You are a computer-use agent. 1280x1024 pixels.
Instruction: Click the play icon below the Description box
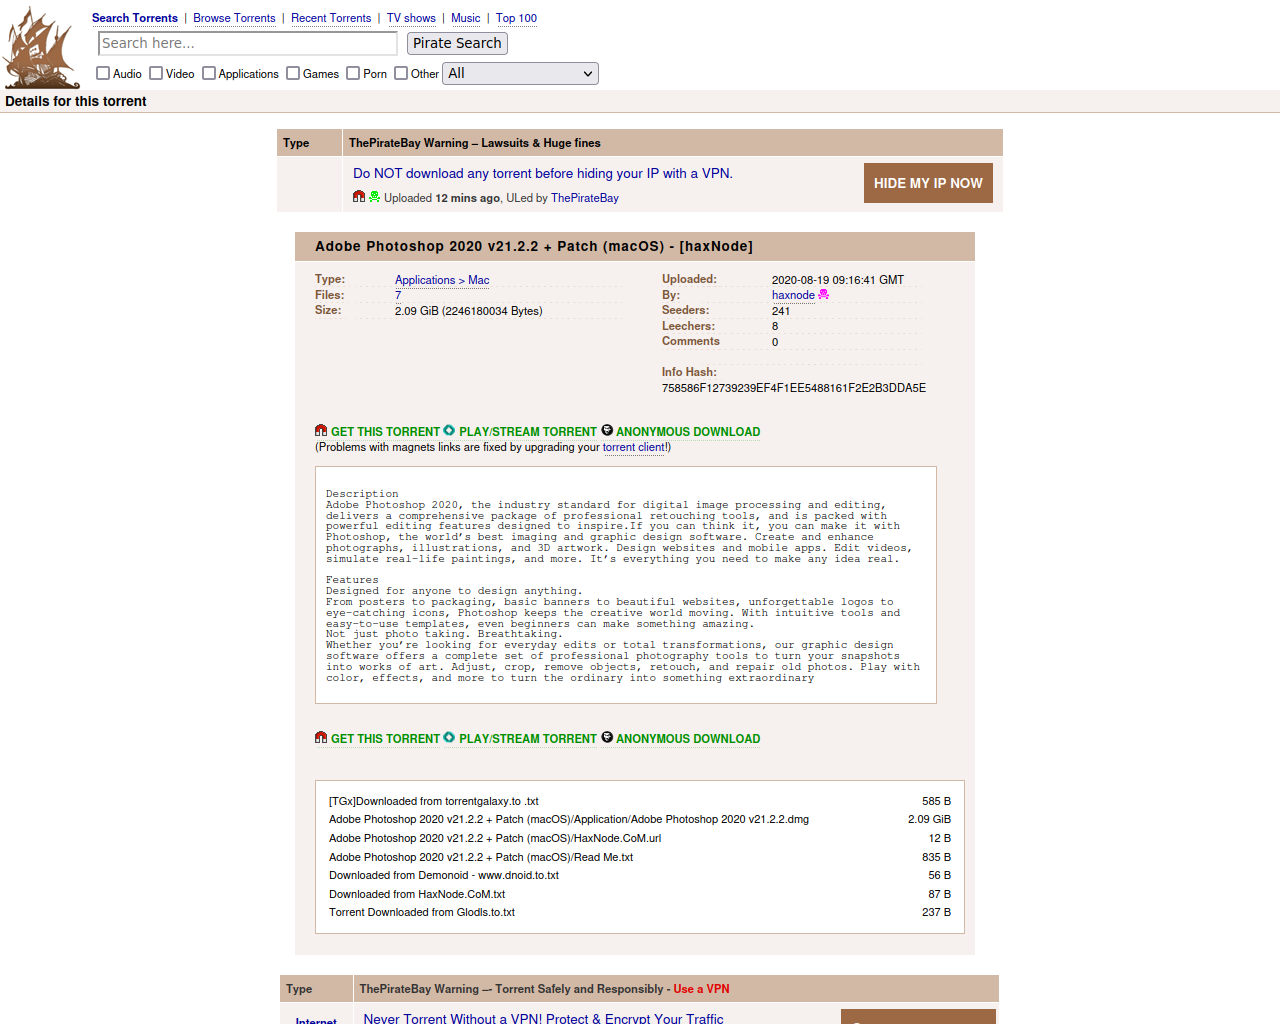tap(449, 738)
